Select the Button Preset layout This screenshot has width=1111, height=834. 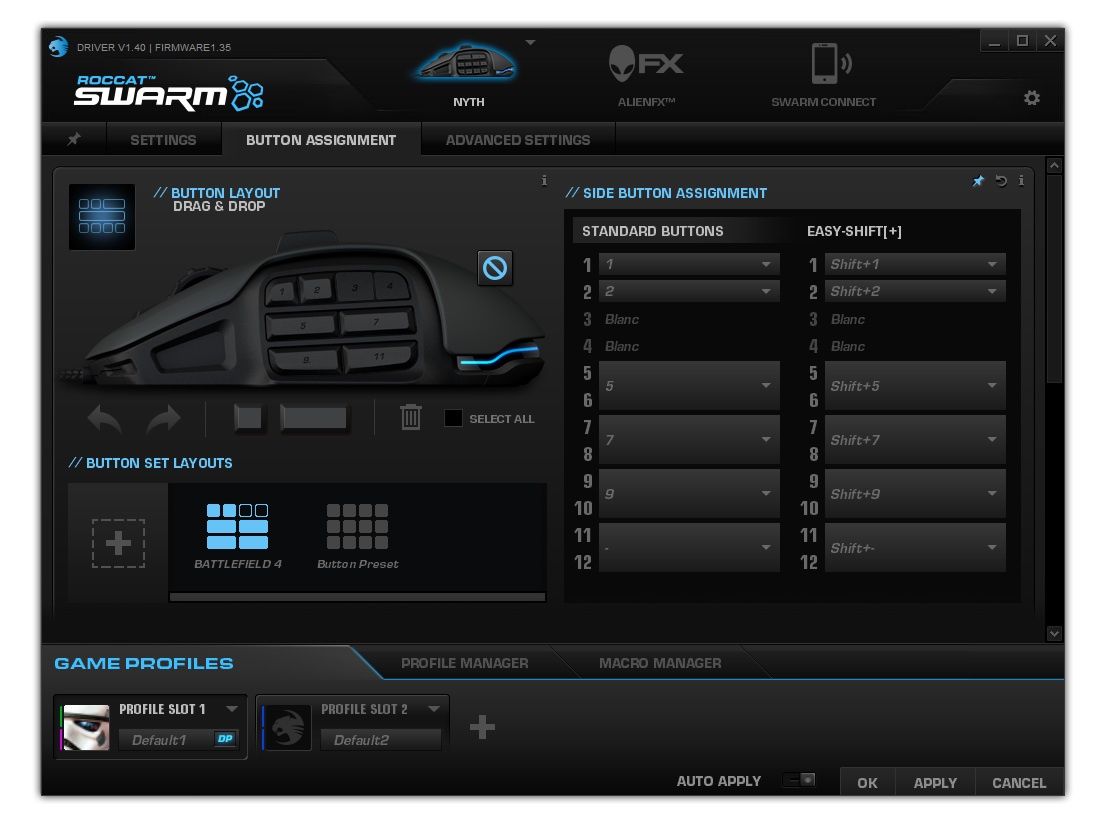tap(358, 536)
